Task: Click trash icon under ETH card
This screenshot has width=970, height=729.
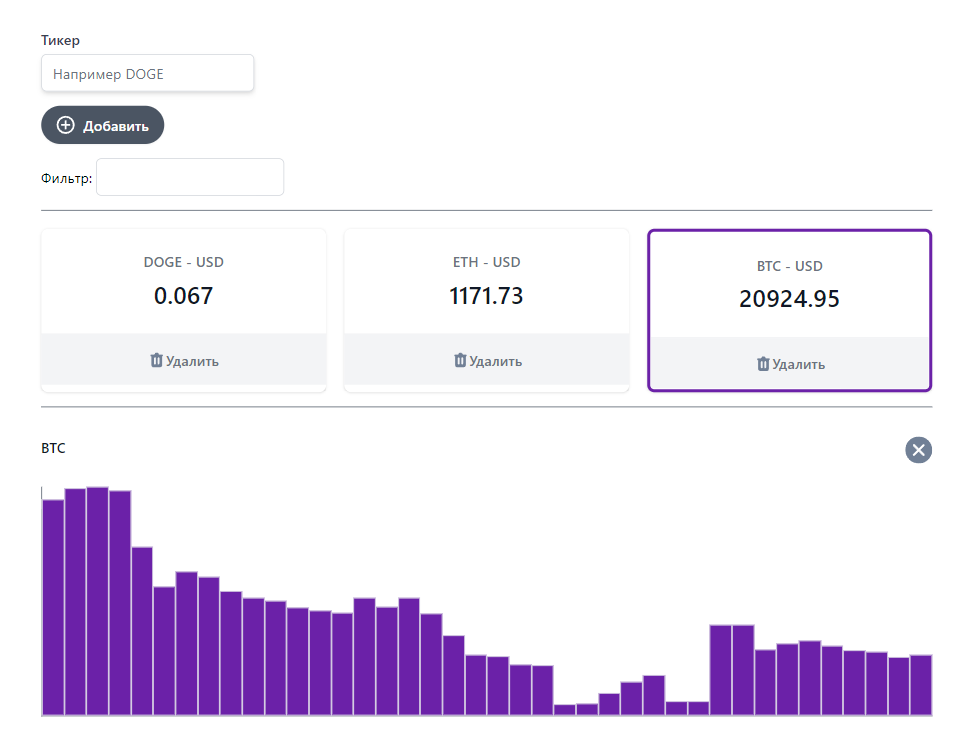Action: click(x=459, y=360)
